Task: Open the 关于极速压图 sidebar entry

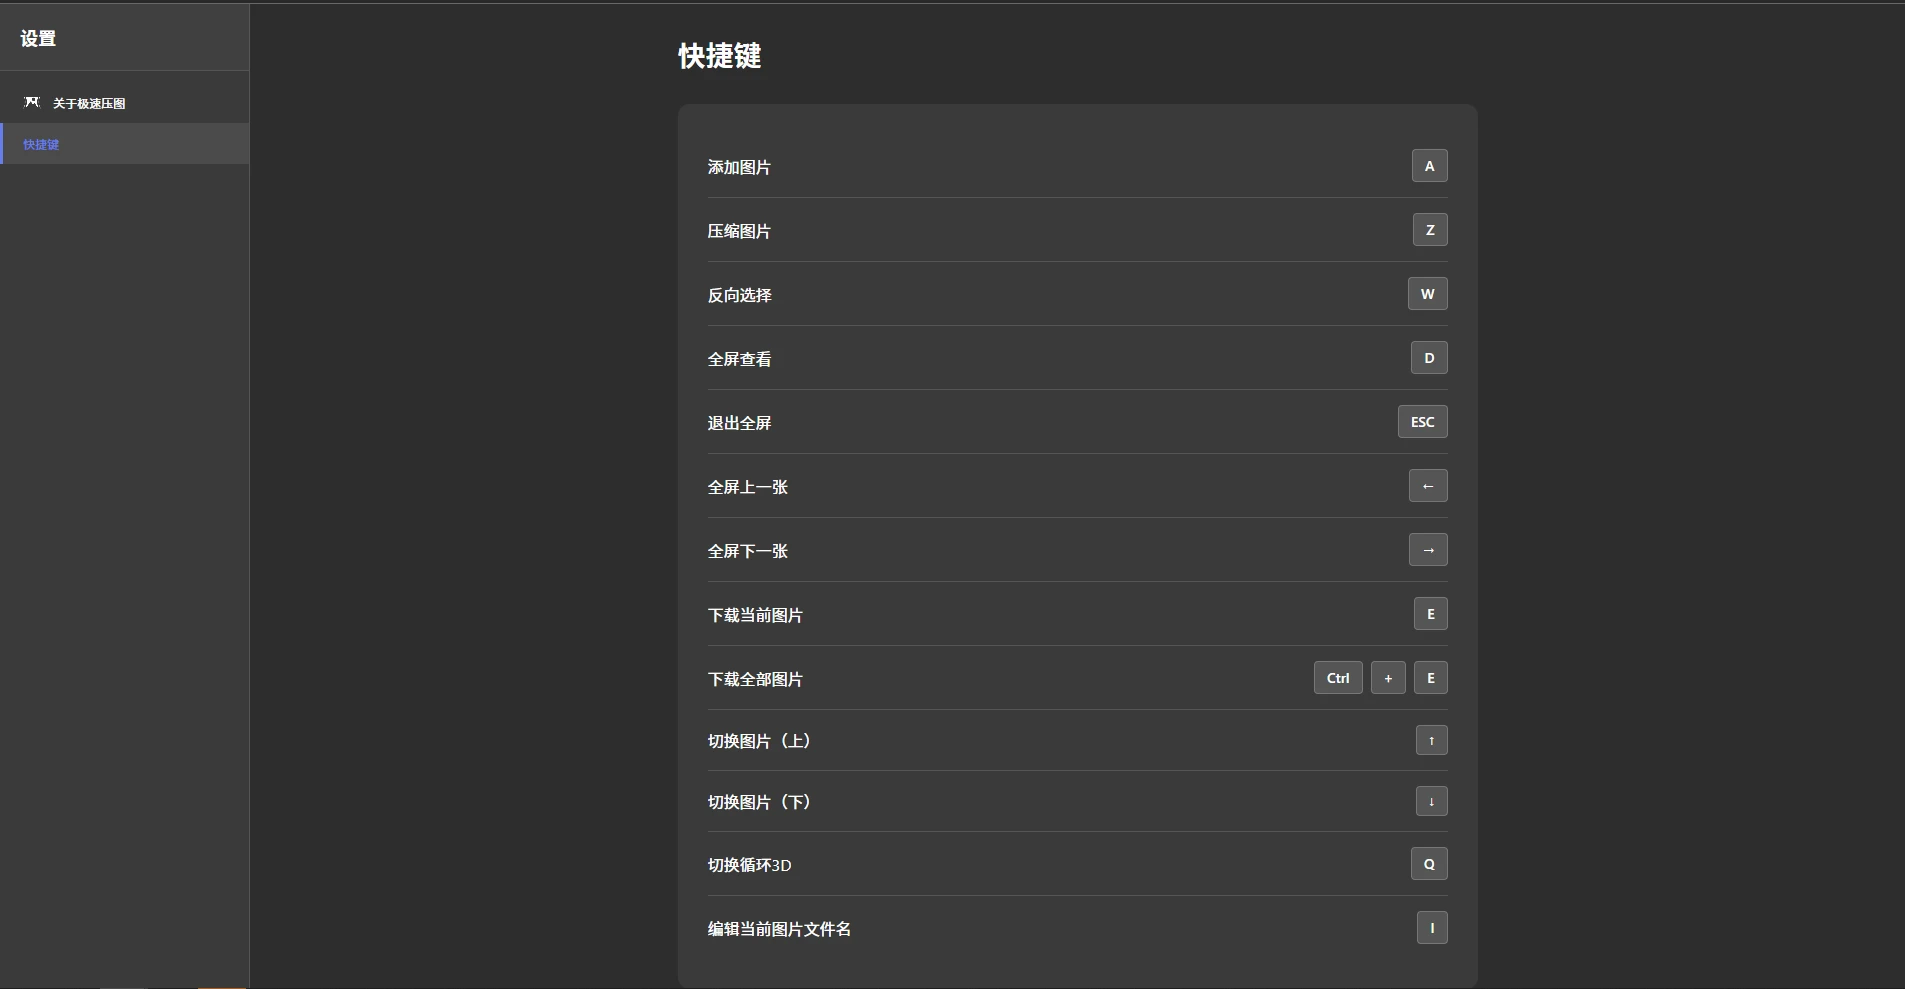Action: (88, 102)
